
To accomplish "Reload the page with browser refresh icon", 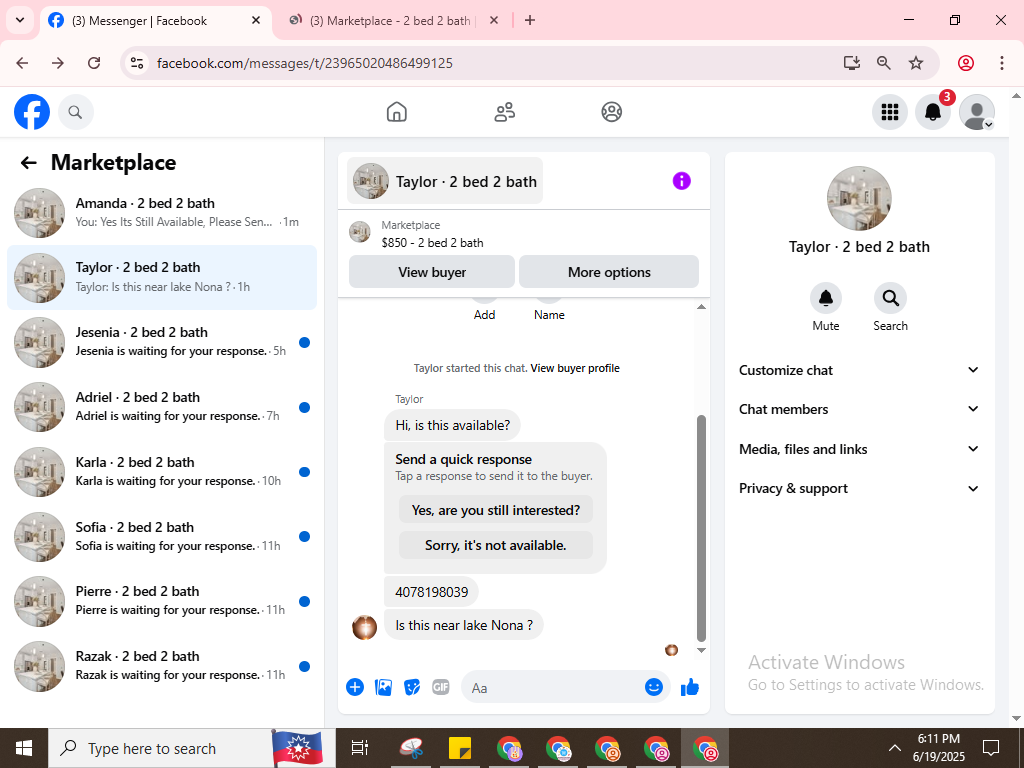I will (94, 63).
